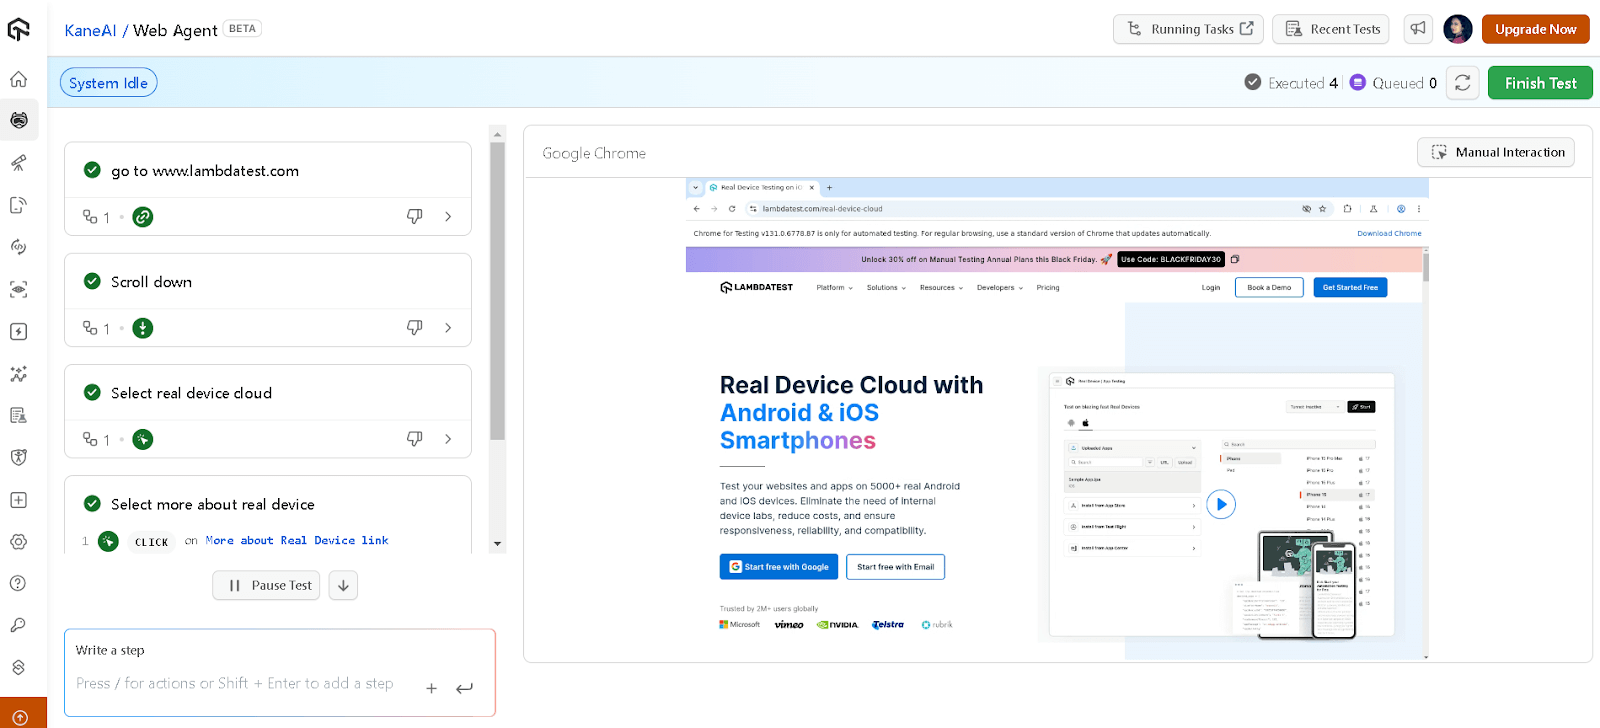Image resolution: width=1600 pixels, height=728 pixels.
Task: Open settings gear icon in left sidebar
Action: click(18, 541)
